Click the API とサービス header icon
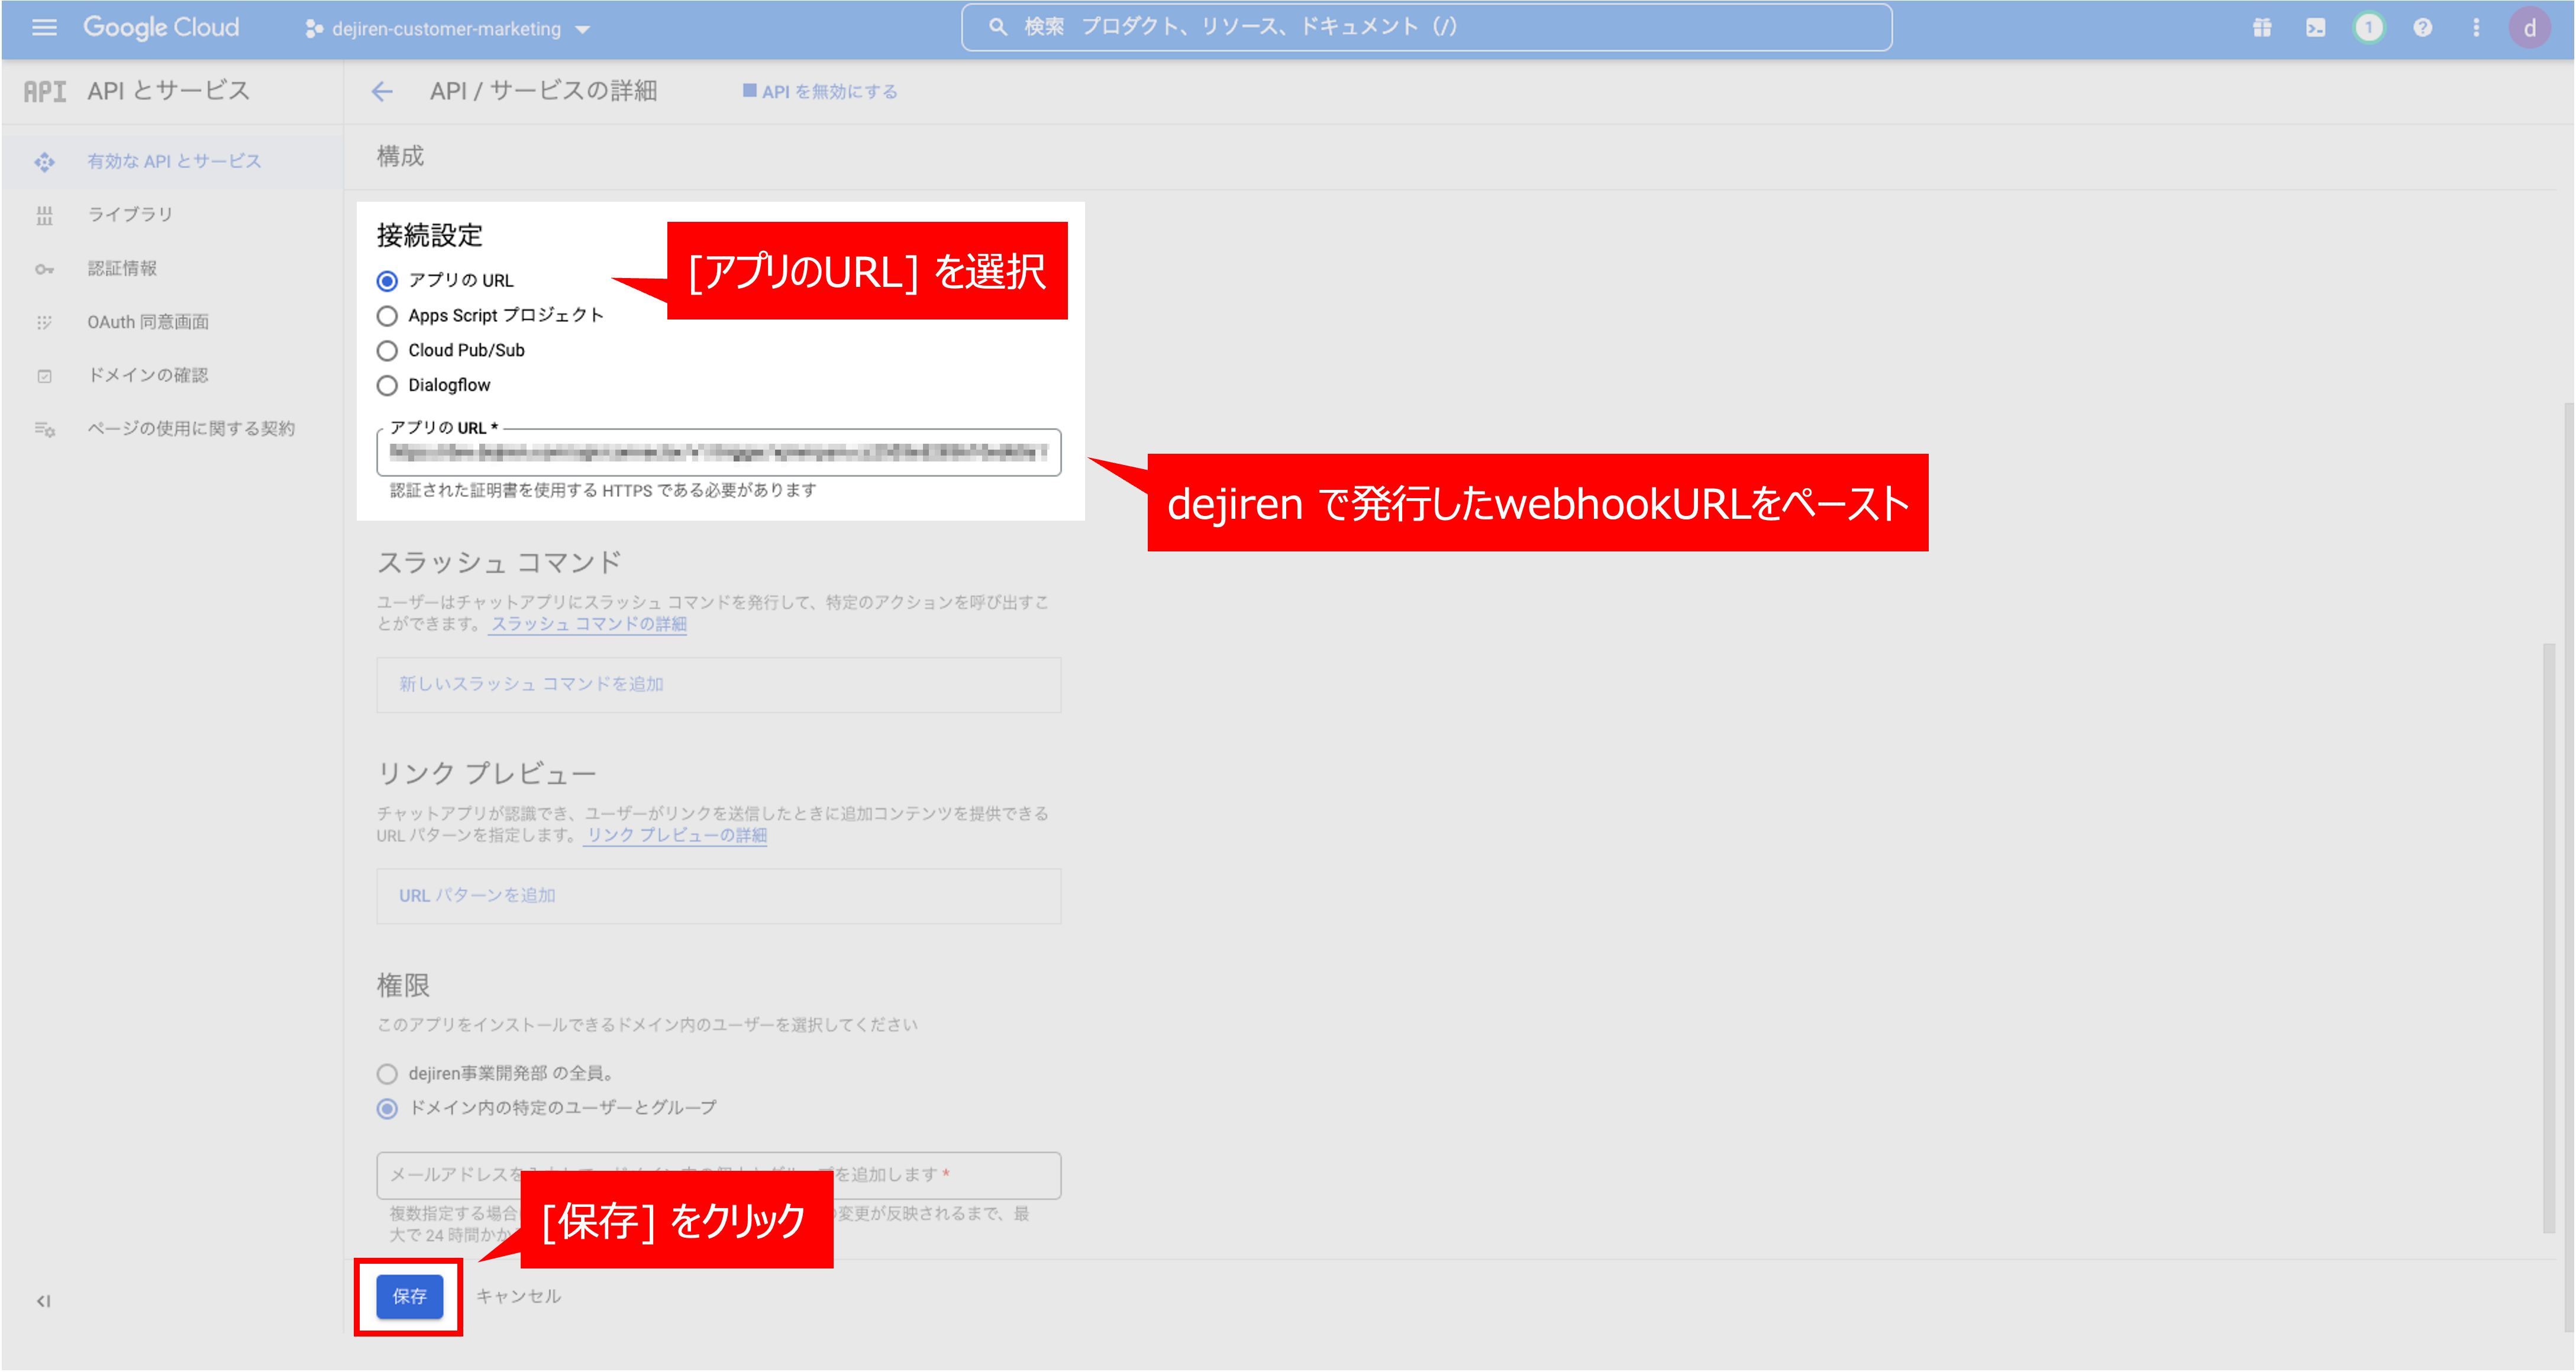 pos(45,92)
